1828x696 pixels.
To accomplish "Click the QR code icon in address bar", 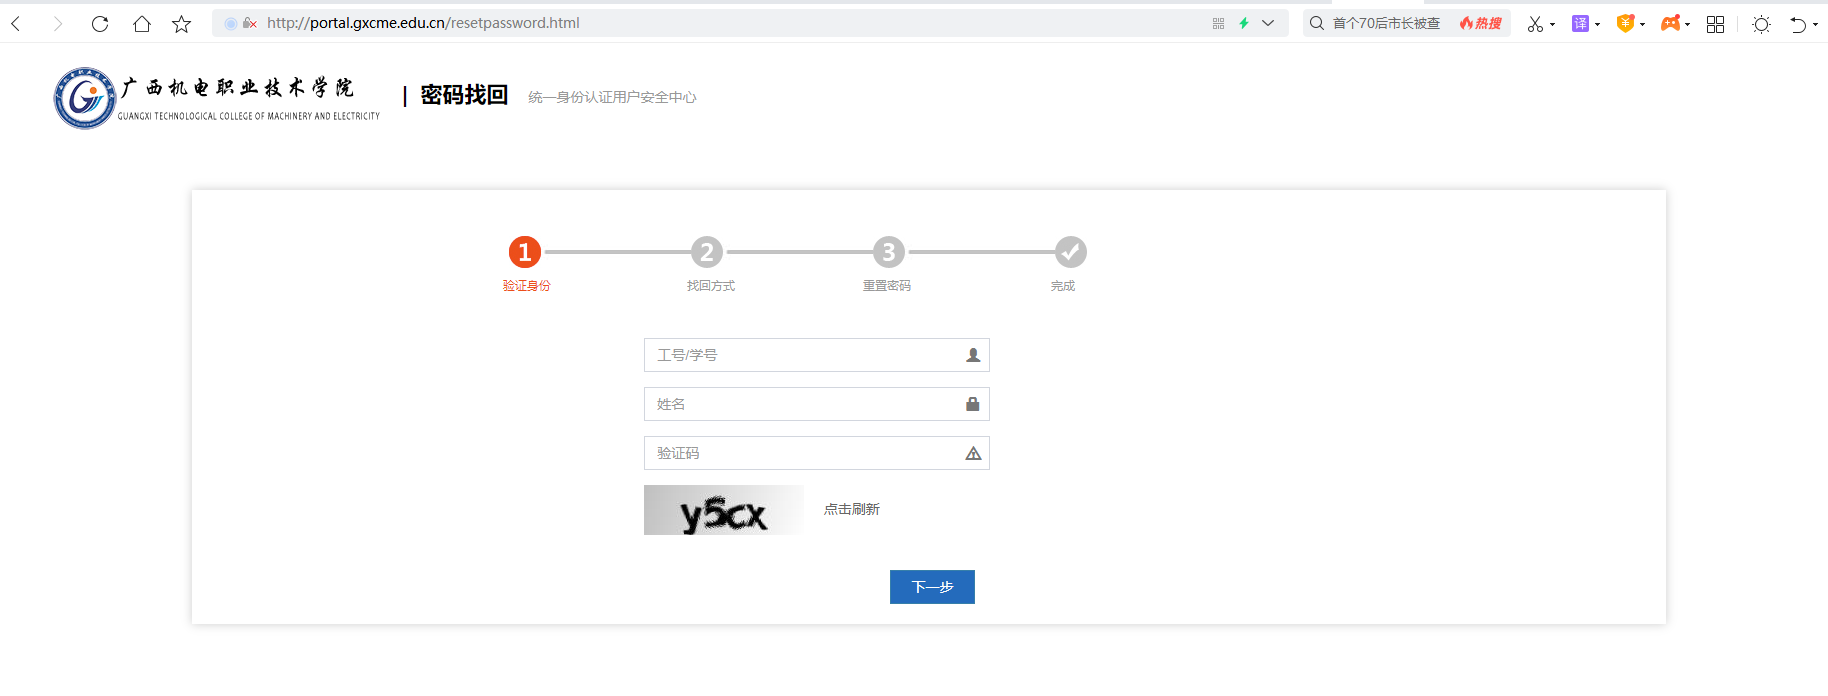I will (x=1218, y=23).
